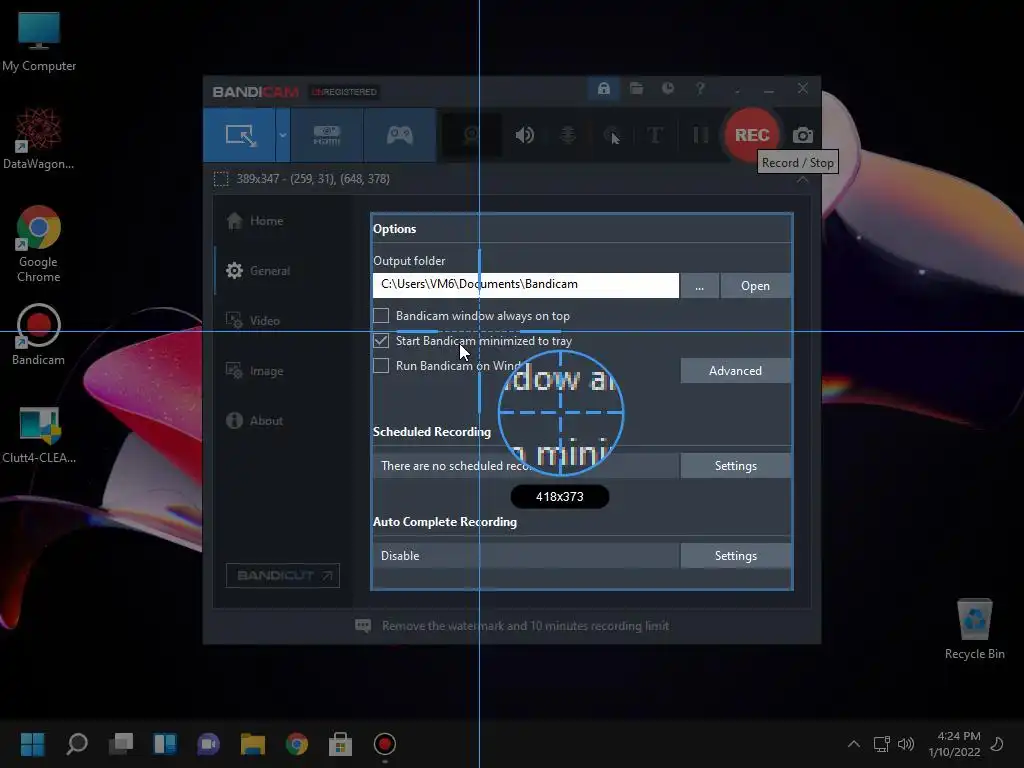1024x768 pixels.
Task: Click the "Disable" auto complete status field
Action: (526, 556)
